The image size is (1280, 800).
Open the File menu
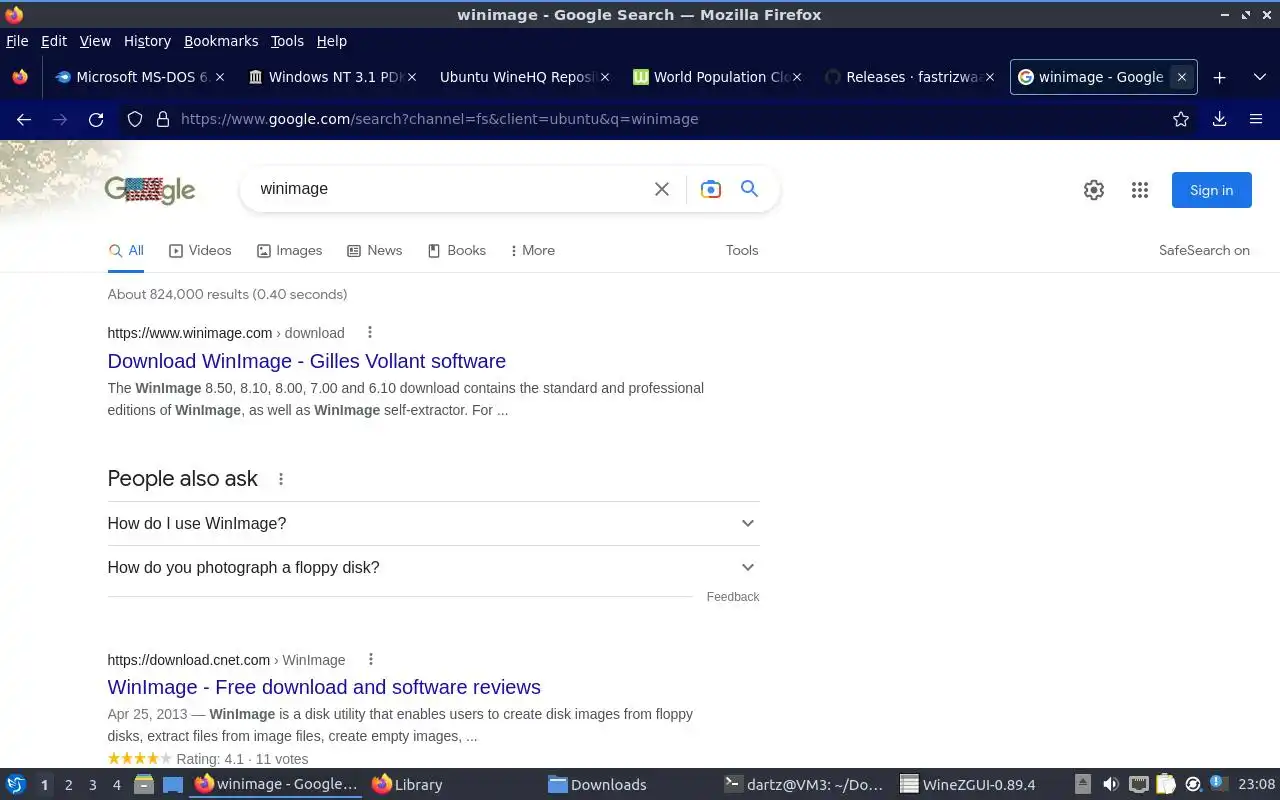17,41
